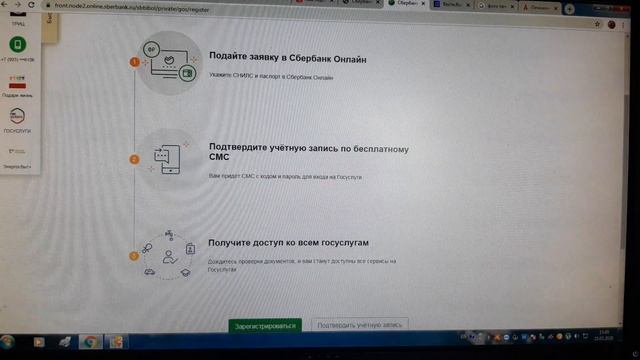The width and height of the screenshot is (640, 360).
Task: Go forward with the browser forward arrow
Action: [18, 4]
